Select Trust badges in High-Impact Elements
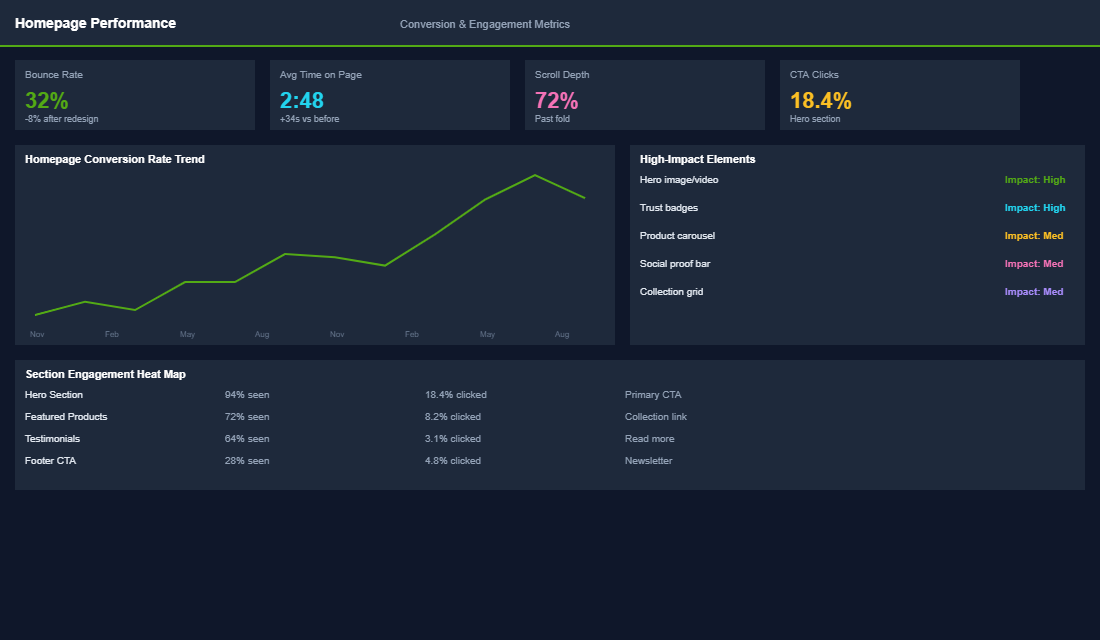Viewport: 1100px width, 640px height. pyautogui.click(x=668, y=207)
